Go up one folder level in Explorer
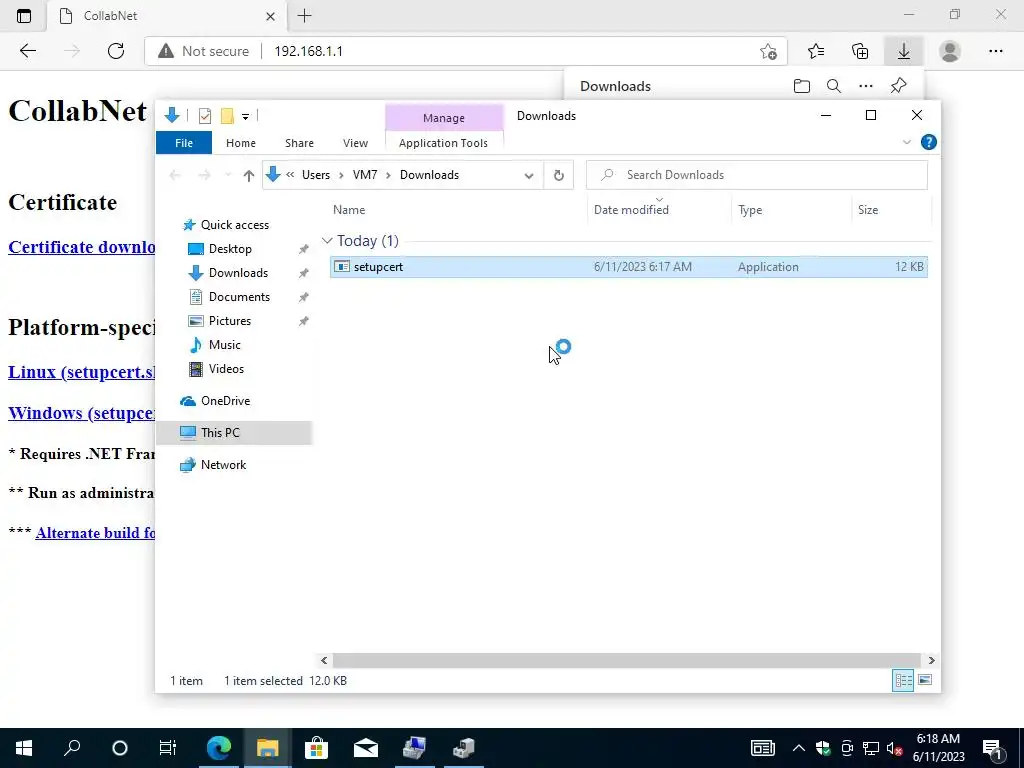This screenshot has height=768, width=1024. tap(248, 175)
